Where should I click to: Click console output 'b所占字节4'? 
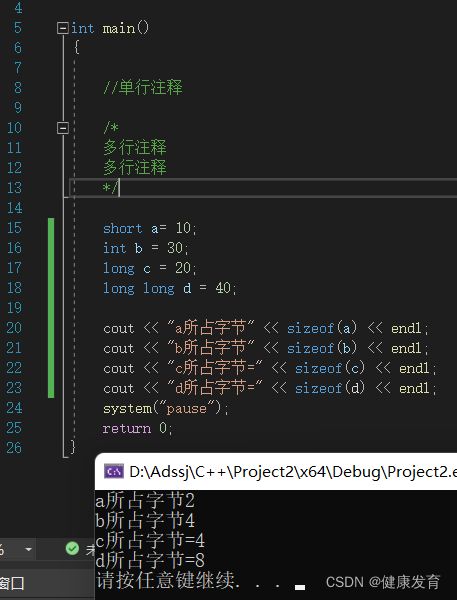(x=145, y=520)
